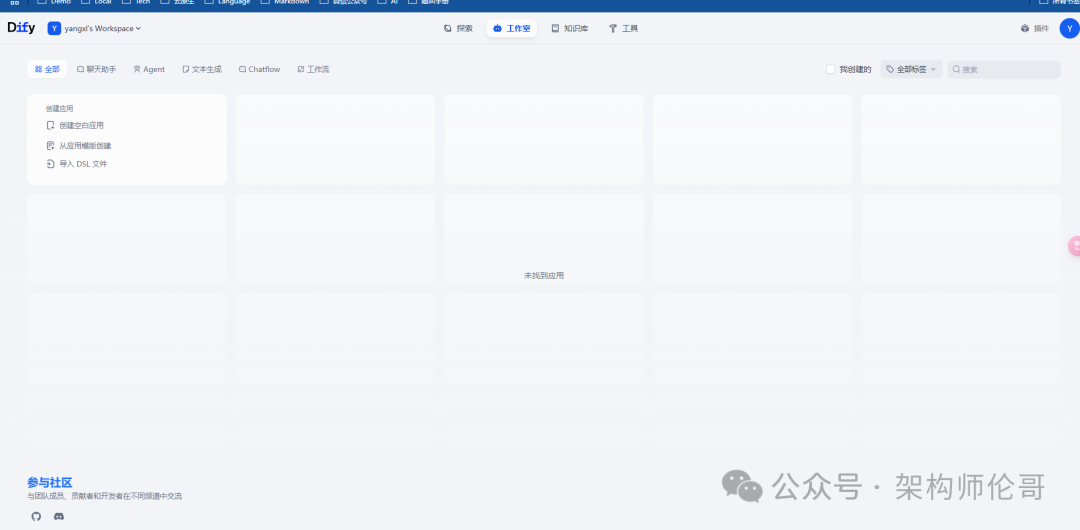Open the Markdown bookmark folder
This screenshot has width=1080, height=530.
pos(285,2)
